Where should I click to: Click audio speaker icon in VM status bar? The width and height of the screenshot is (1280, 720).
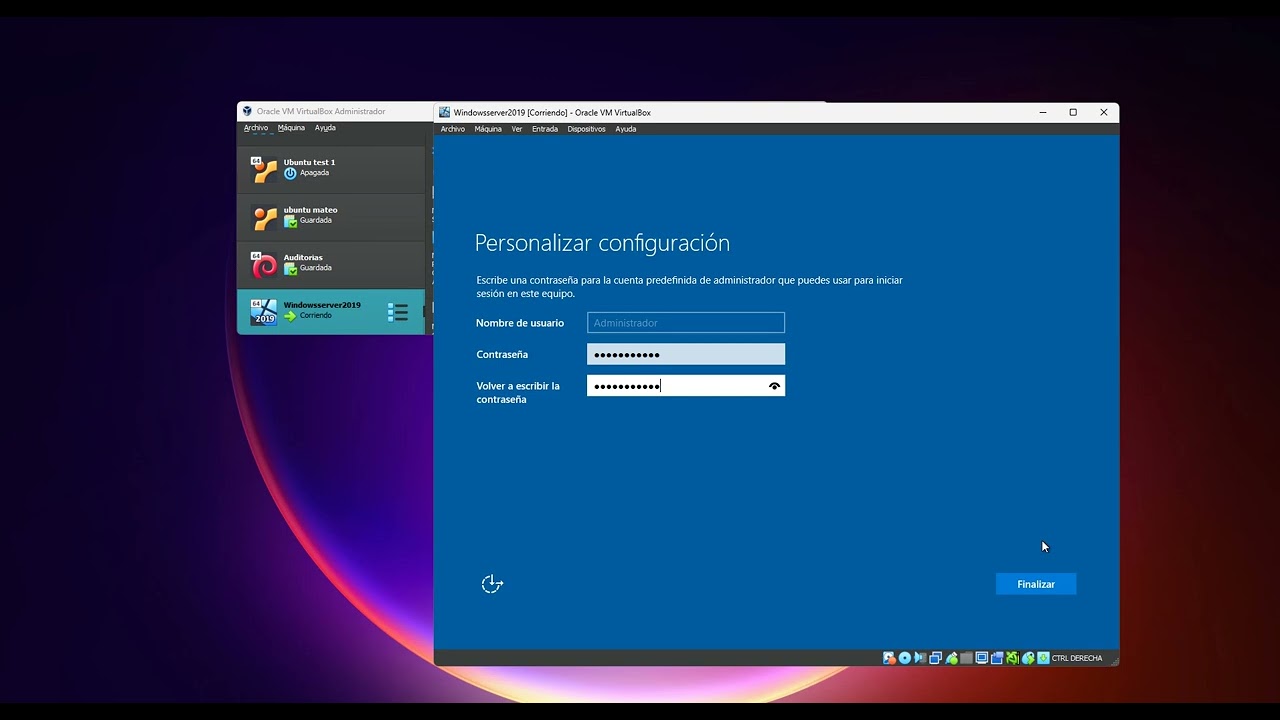click(x=920, y=658)
